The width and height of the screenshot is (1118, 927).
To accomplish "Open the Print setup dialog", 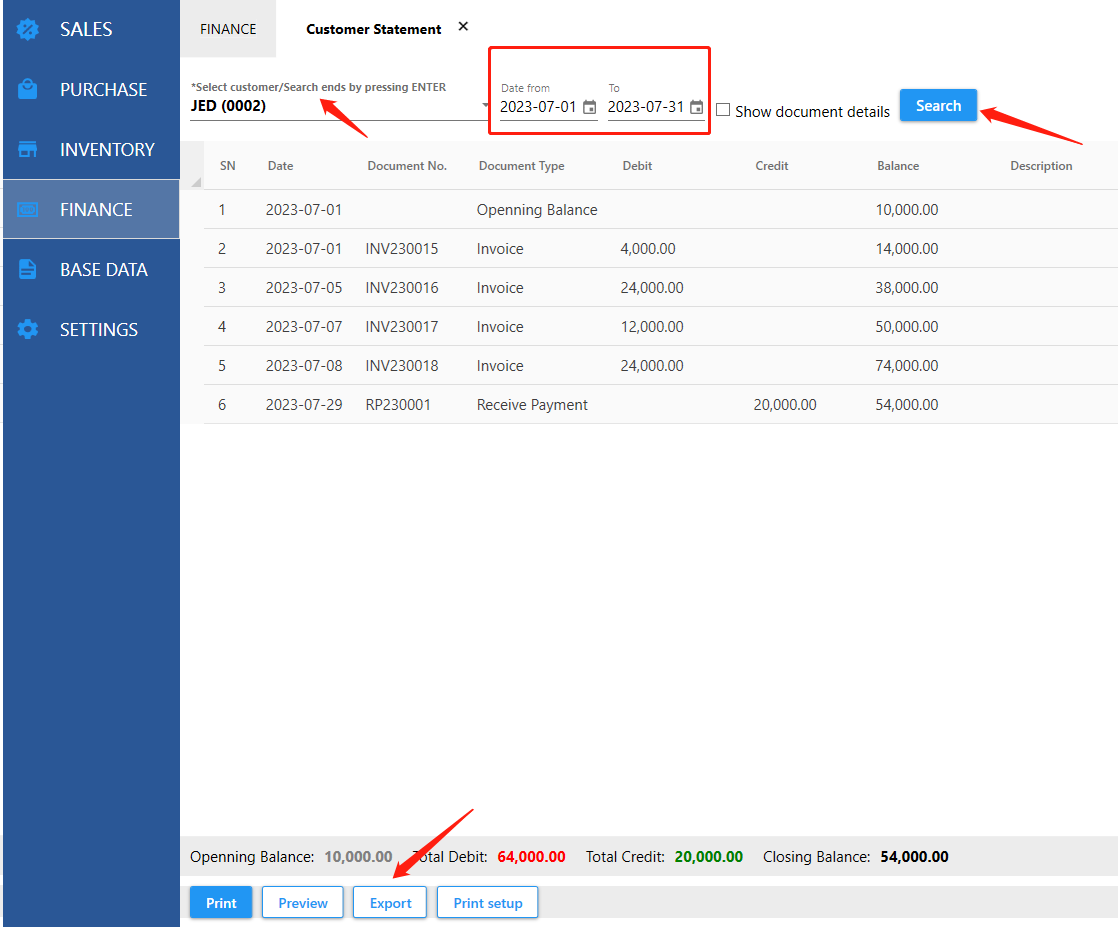I will click(488, 903).
